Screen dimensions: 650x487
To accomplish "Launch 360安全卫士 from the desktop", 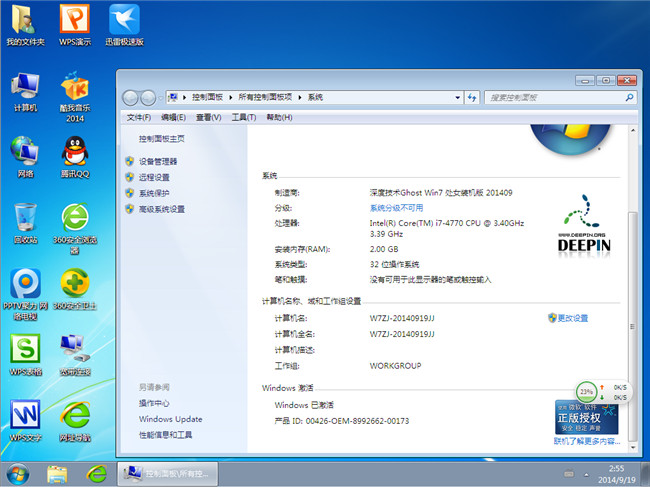I will (x=75, y=289).
